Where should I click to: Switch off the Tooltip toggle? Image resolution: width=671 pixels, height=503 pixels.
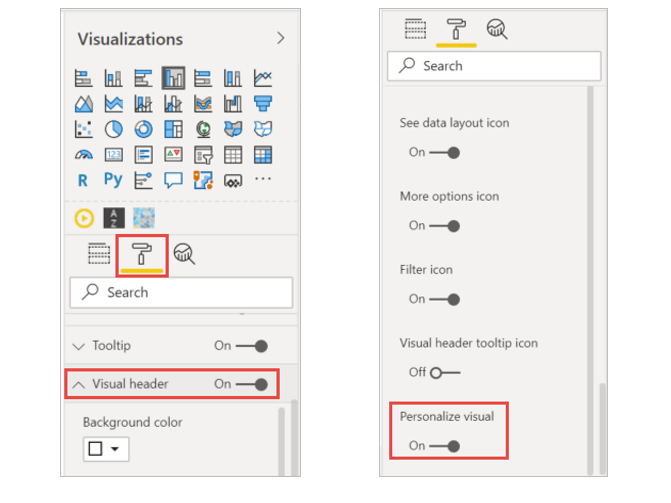[252, 346]
